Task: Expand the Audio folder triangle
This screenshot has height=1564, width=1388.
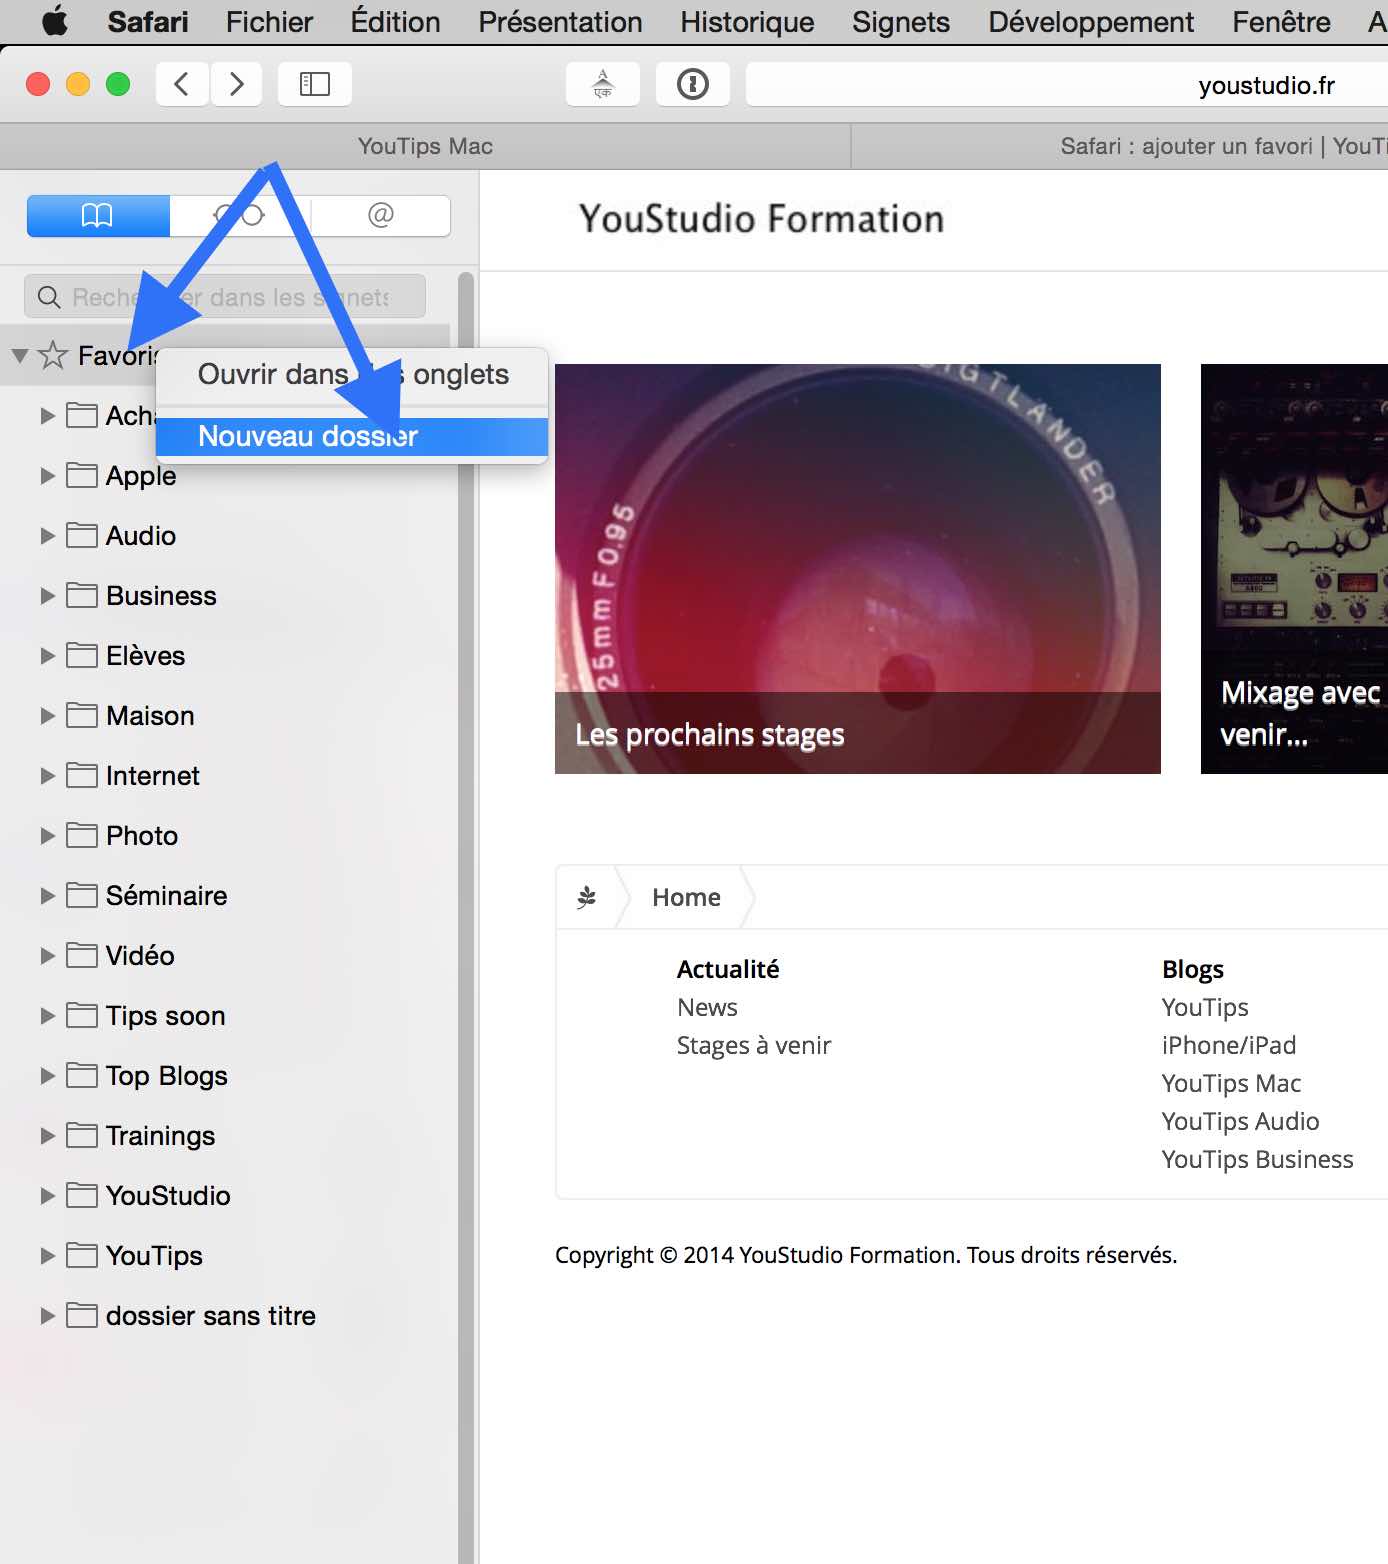Action: 47,535
